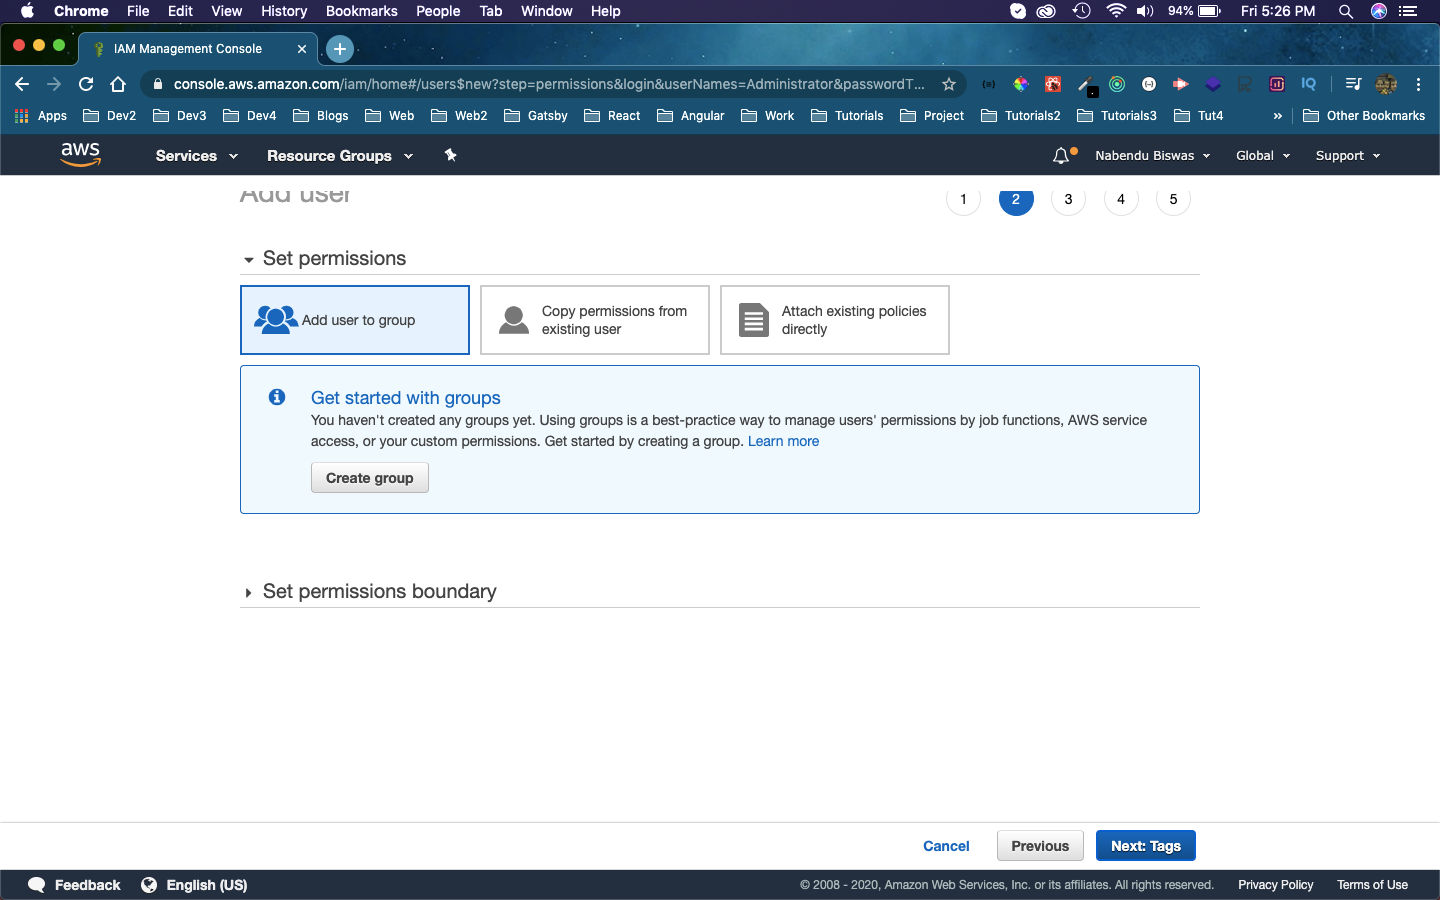The height and width of the screenshot is (900, 1440).
Task: Open the Bookmarks menu
Action: tap(362, 11)
